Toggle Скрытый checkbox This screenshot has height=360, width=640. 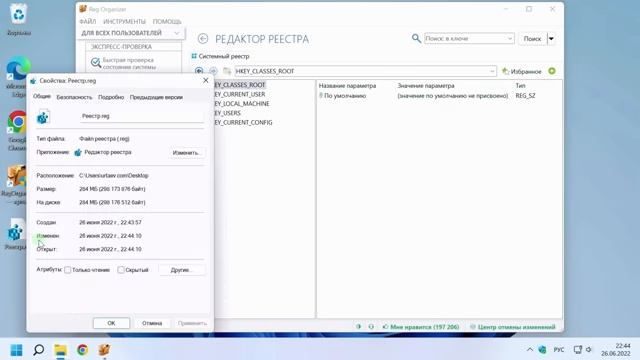click(121, 270)
